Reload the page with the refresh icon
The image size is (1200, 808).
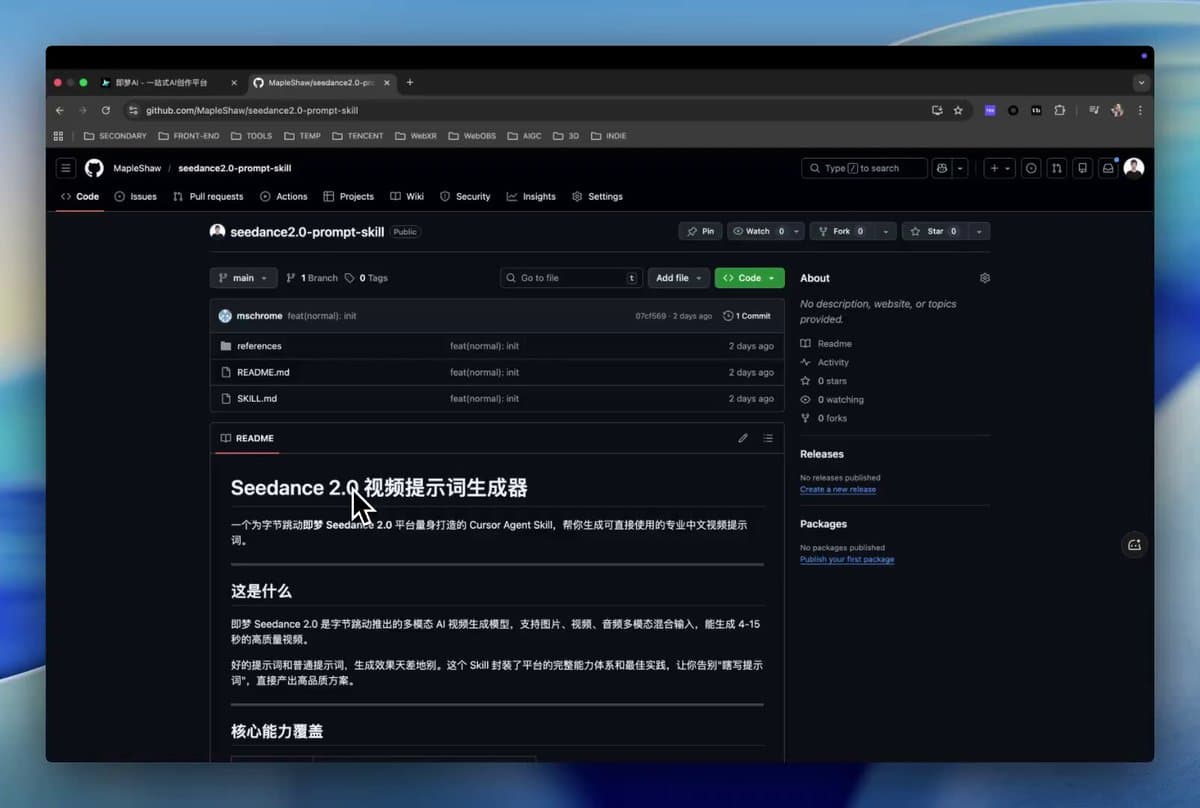(x=105, y=110)
